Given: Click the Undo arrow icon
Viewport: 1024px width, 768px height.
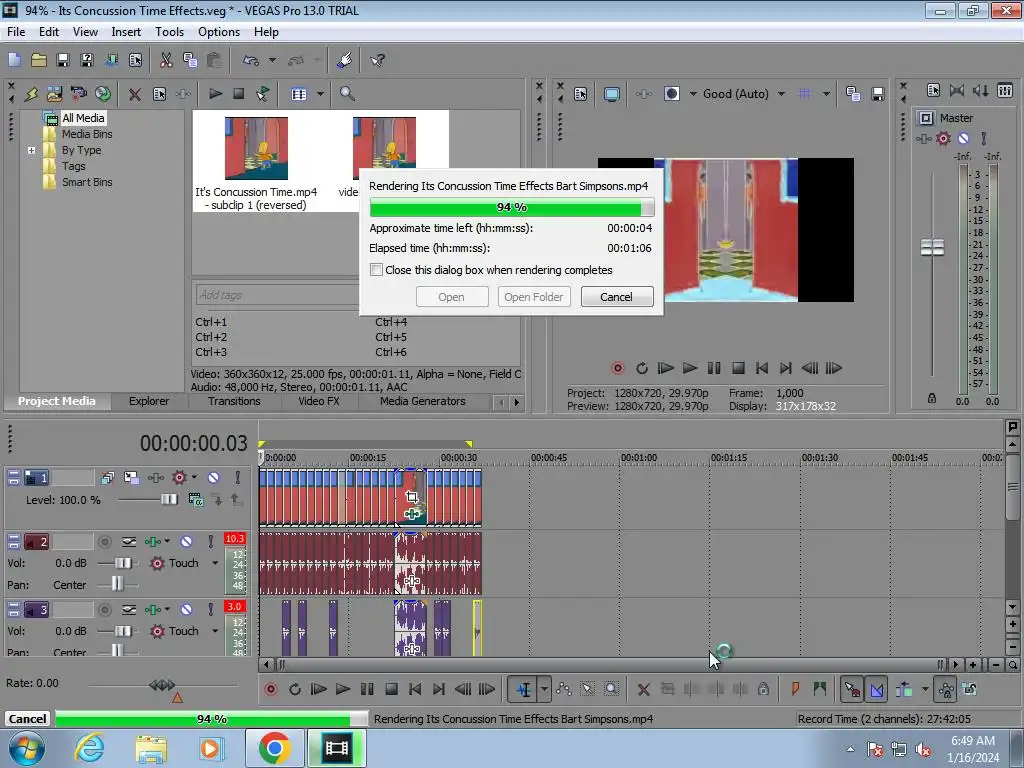Looking at the screenshot, I should [x=251, y=60].
